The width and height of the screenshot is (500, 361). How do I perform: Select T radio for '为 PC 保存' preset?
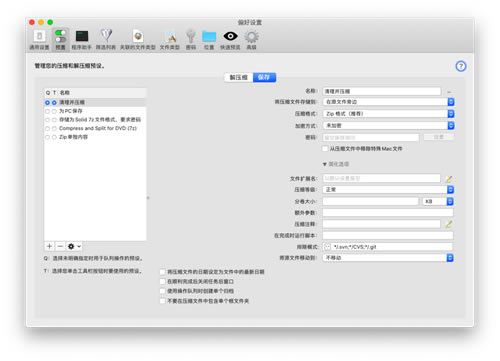[54, 111]
